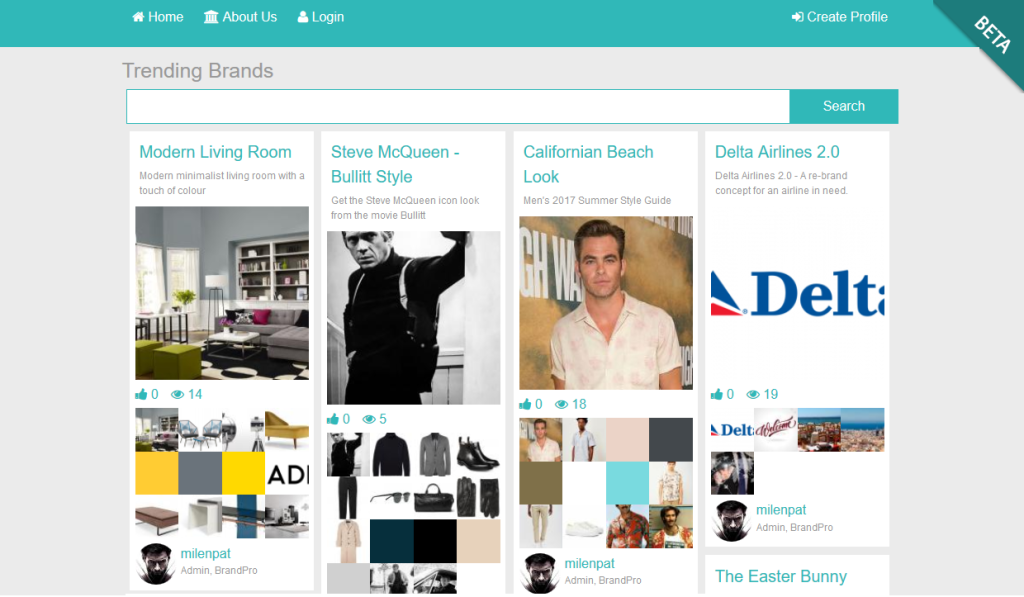
Task: Click milenpat avatar on Delta Airlines card
Action: (x=731, y=521)
